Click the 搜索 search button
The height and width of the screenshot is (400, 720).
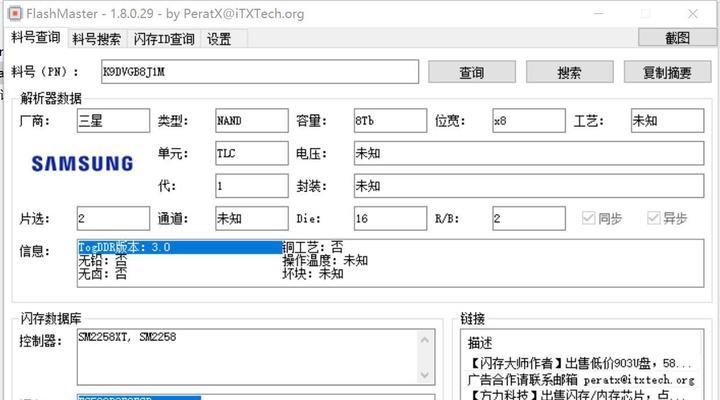(x=569, y=72)
